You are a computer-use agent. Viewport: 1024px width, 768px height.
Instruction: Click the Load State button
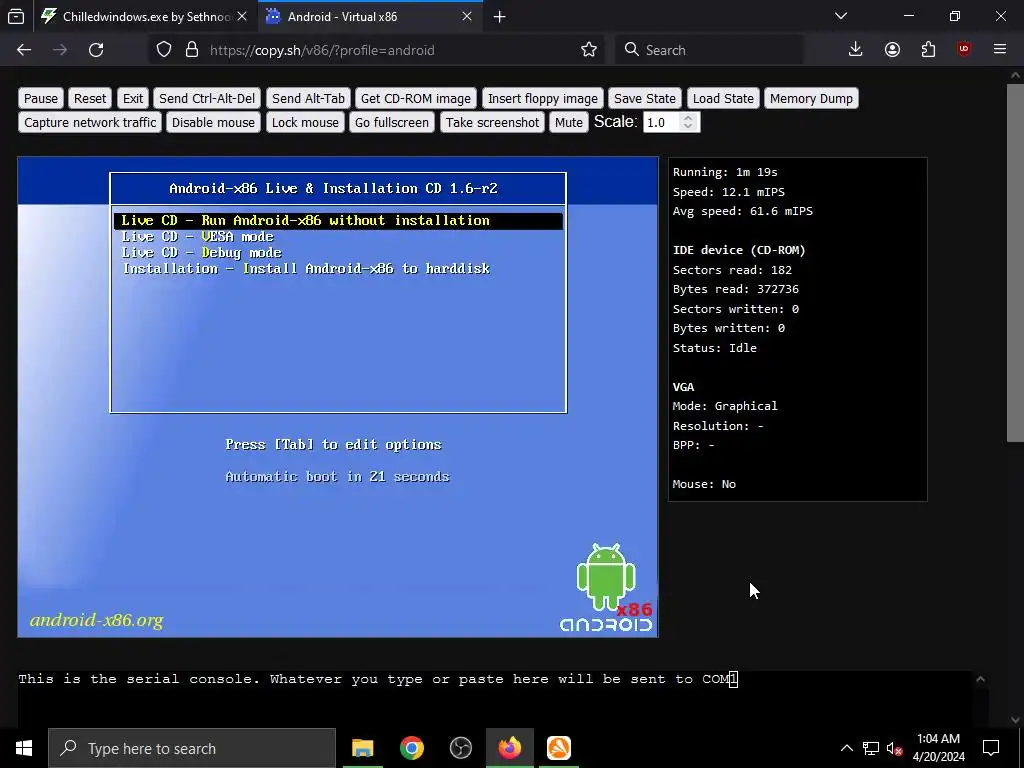click(x=723, y=99)
